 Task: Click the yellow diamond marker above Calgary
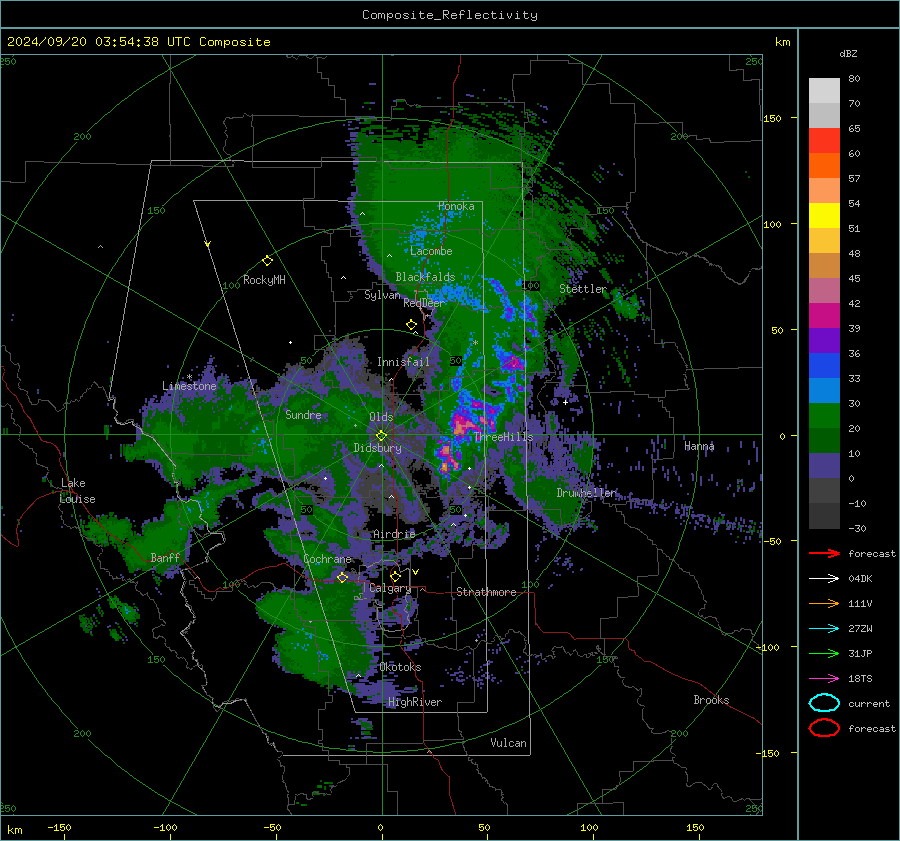coord(395,576)
